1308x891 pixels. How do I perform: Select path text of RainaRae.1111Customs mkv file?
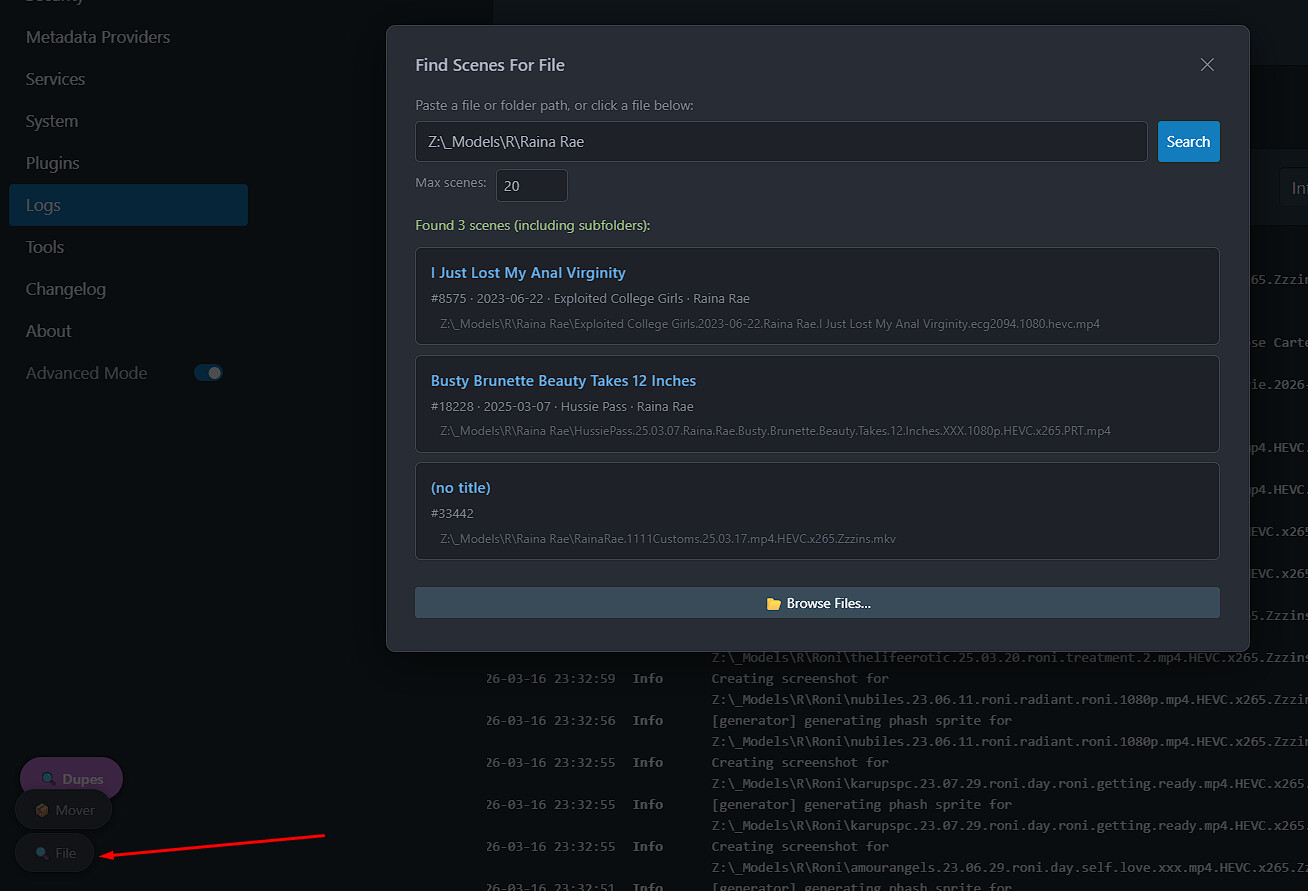point(668,539)
